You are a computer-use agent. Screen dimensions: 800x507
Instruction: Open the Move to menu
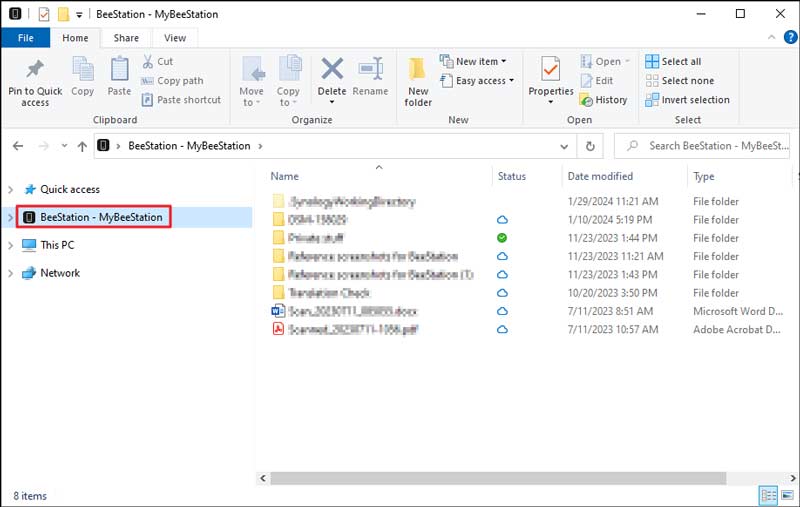coord(252,81)
